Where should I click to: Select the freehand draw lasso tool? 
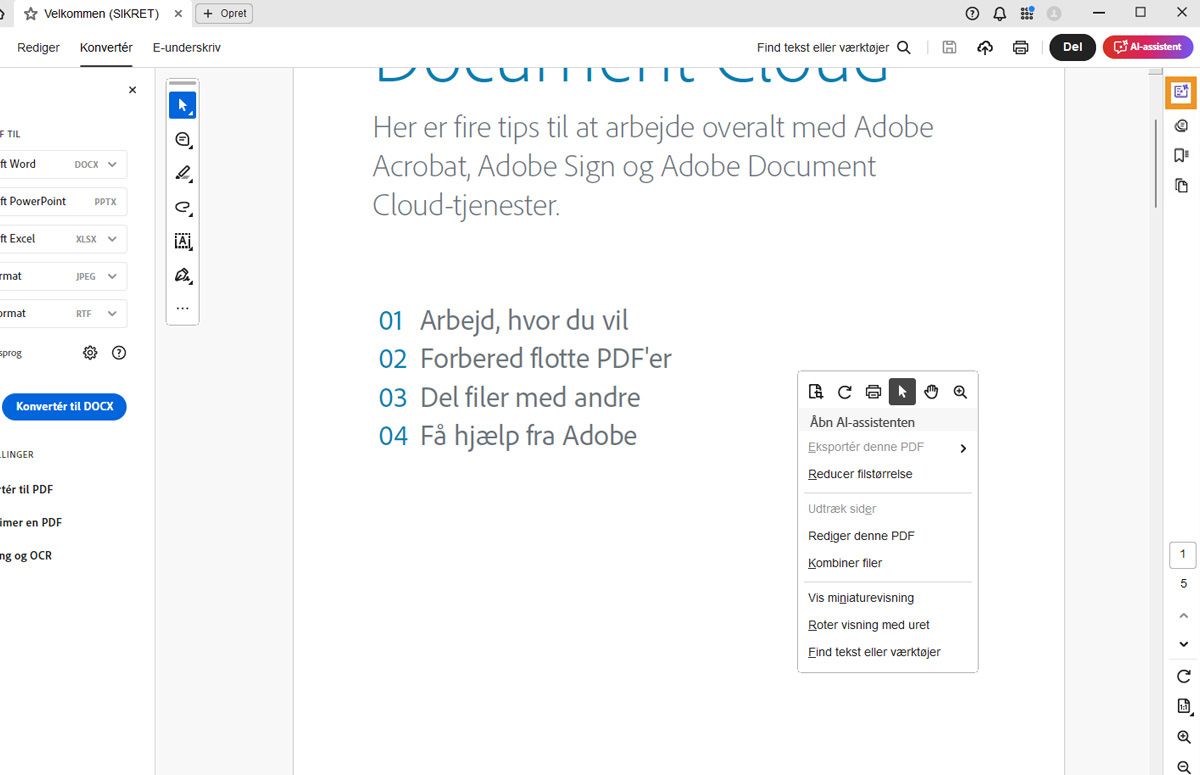coord(182,207)
